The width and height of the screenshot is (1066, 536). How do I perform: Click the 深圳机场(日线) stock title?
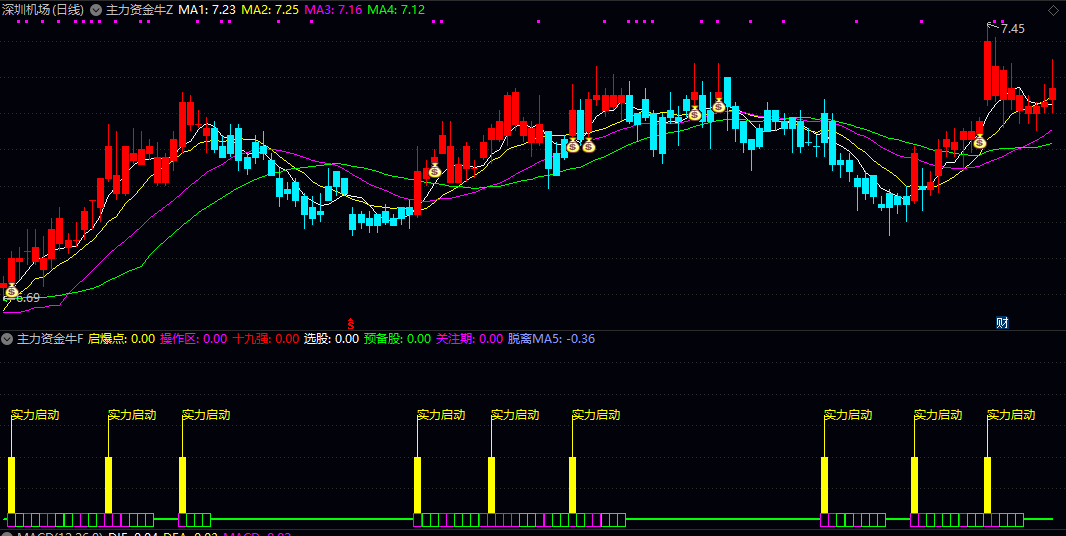pyautogui.click(x=43, y=9)
